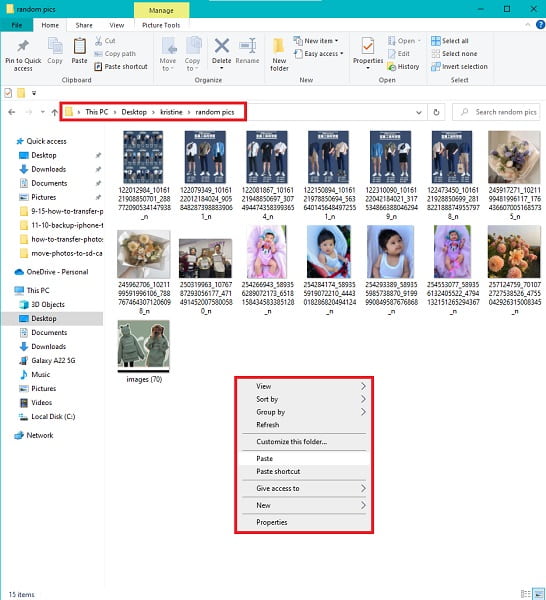Screen dimensions: 546x600
Task: Open Sort by submenu in context menu
Action: [x=304, y=399]
